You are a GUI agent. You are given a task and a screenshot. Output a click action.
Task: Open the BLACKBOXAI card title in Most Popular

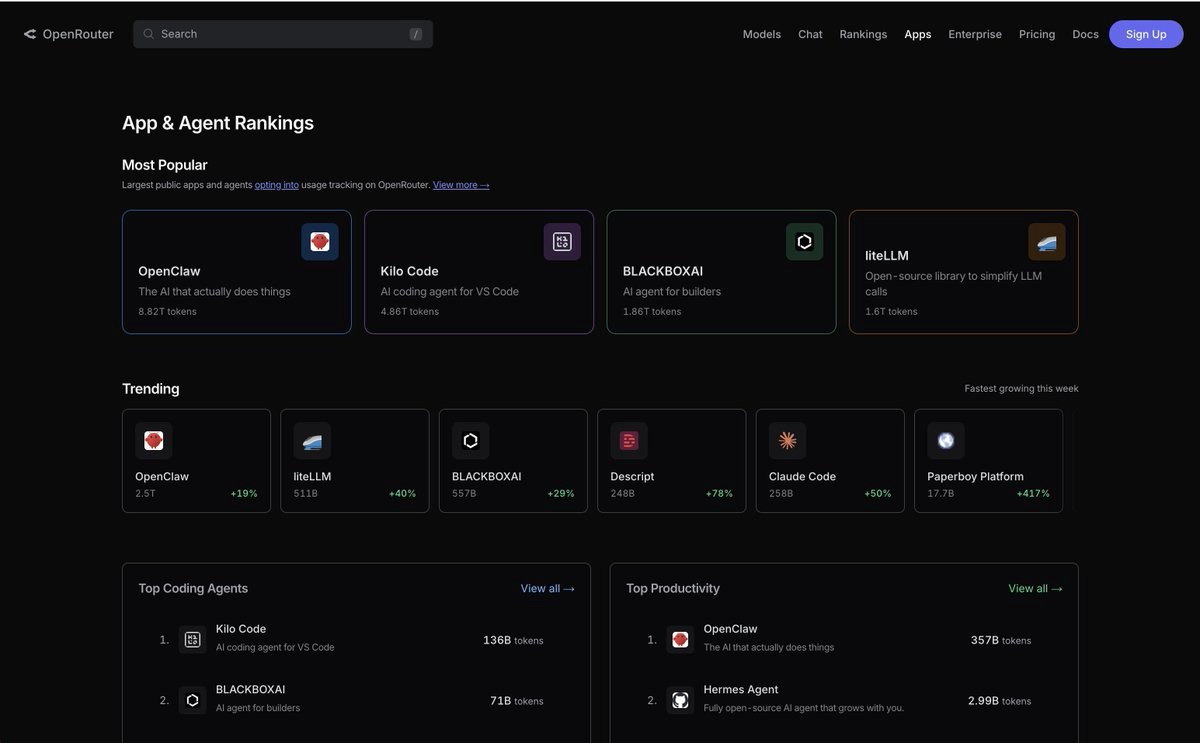[x=663, y=271]
